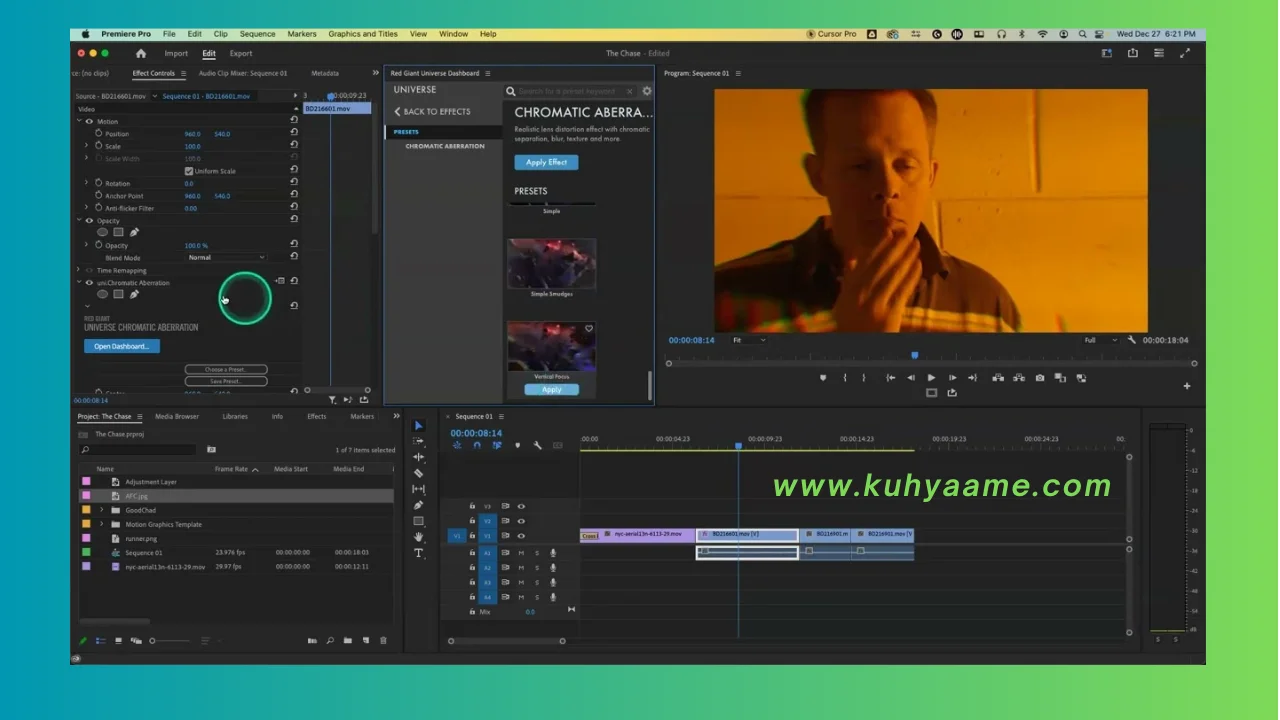The width and height of the screenshot is (1280, 720).
Task: Open the Program monitor button editor plus
Action: [x=1187, y=386]
